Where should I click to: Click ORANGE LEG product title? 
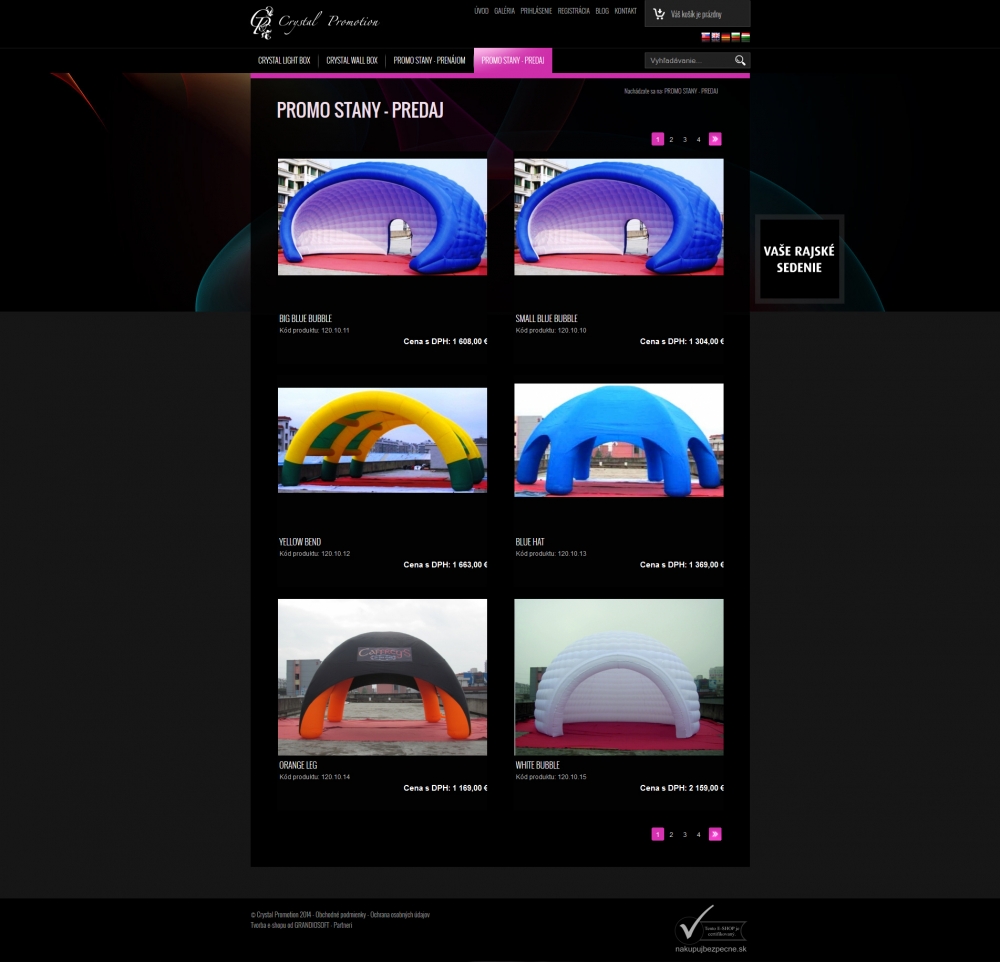[x=298, y=765]
